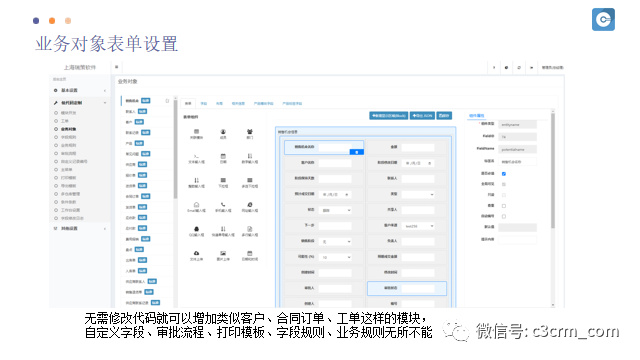This screenshot has height=360, width=640.
Task: Enable the 查重 checkbox
Action: (504, 206)
